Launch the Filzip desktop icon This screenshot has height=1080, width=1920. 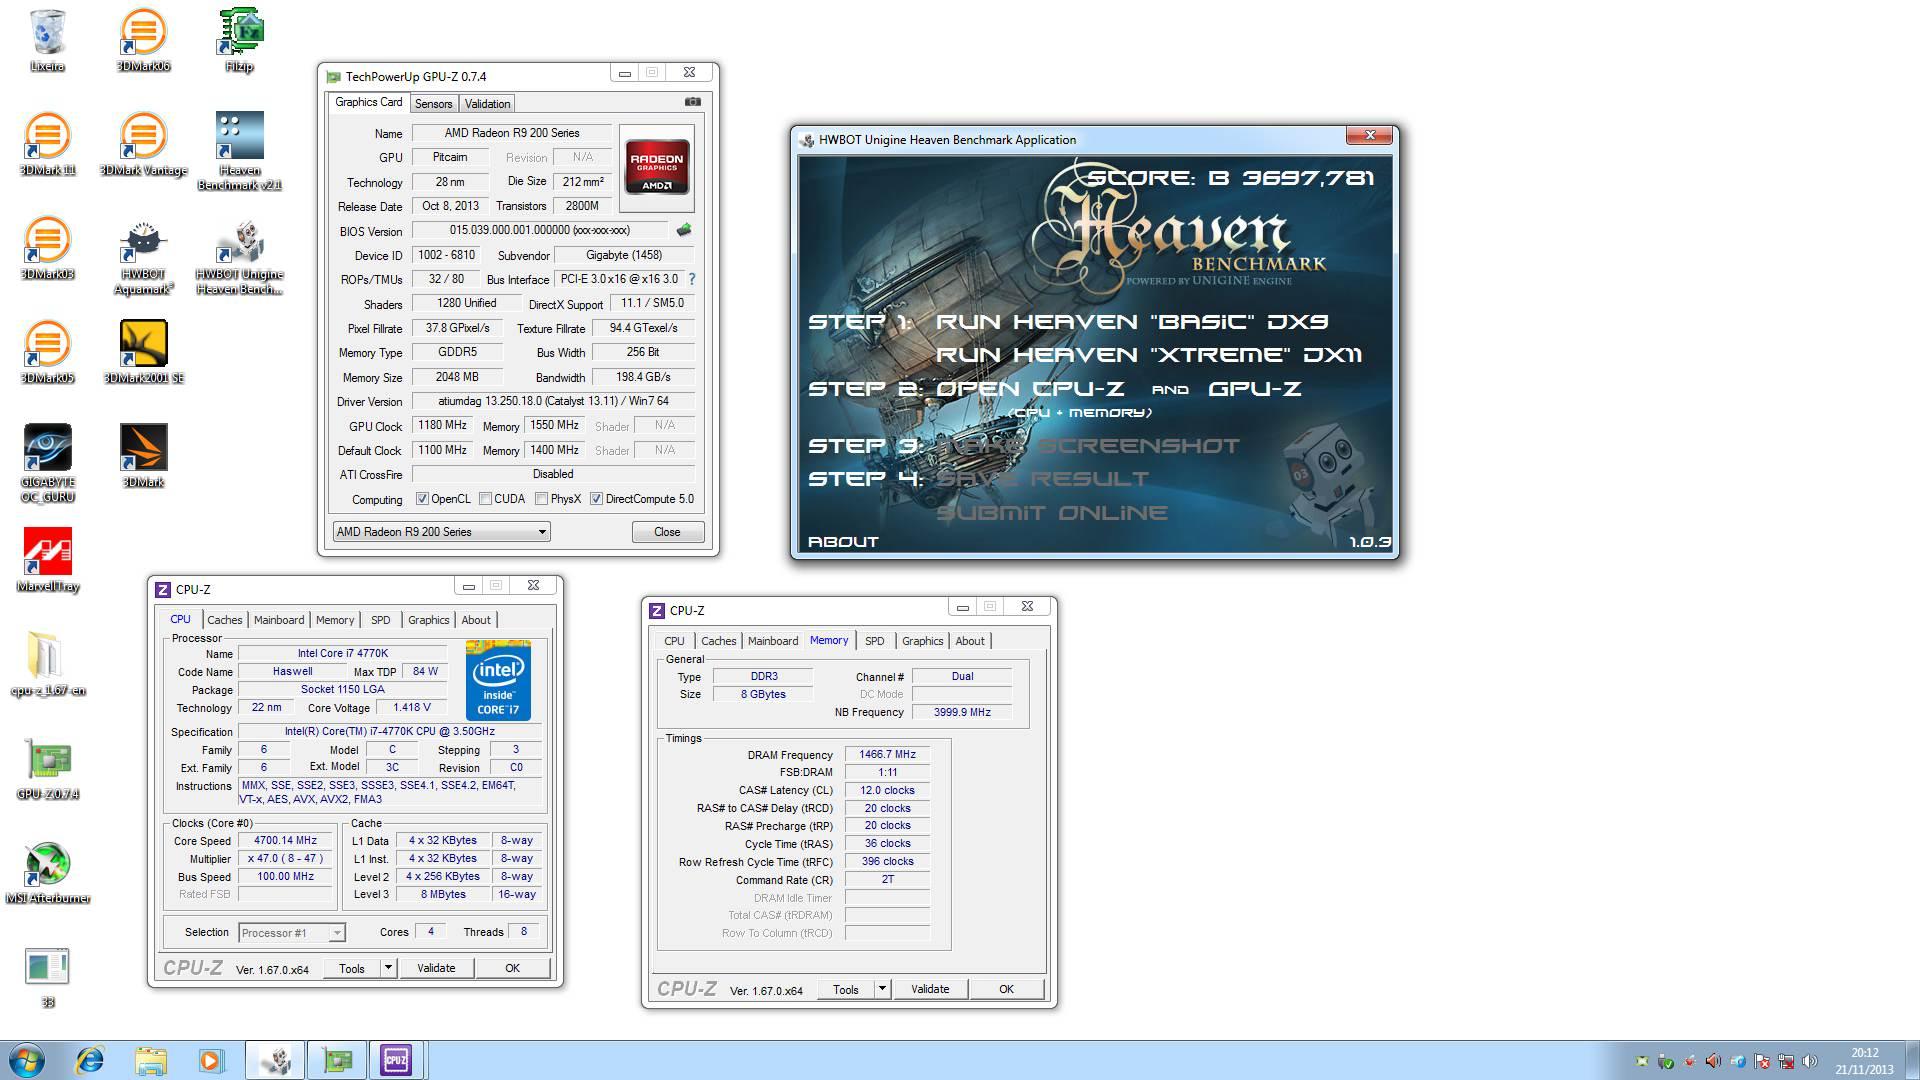239,40
